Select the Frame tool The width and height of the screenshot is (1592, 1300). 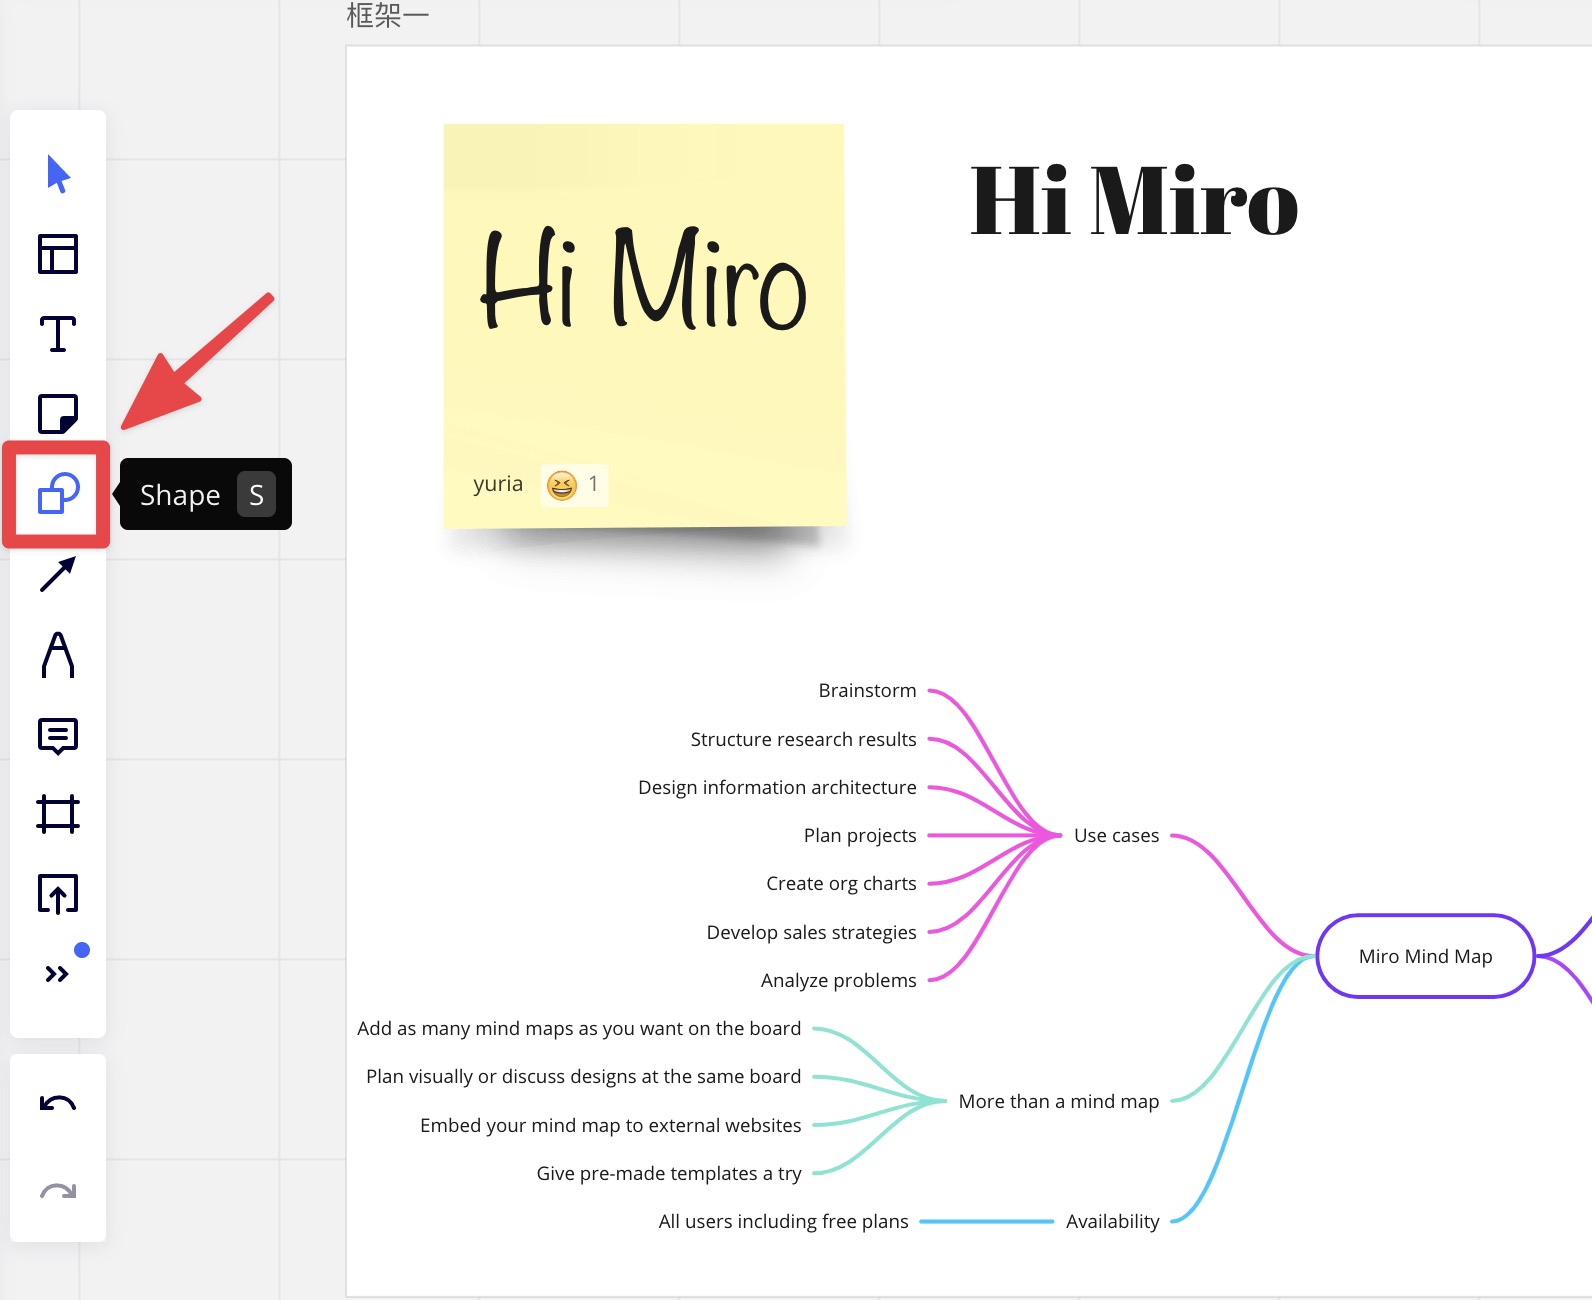point(58,814)
